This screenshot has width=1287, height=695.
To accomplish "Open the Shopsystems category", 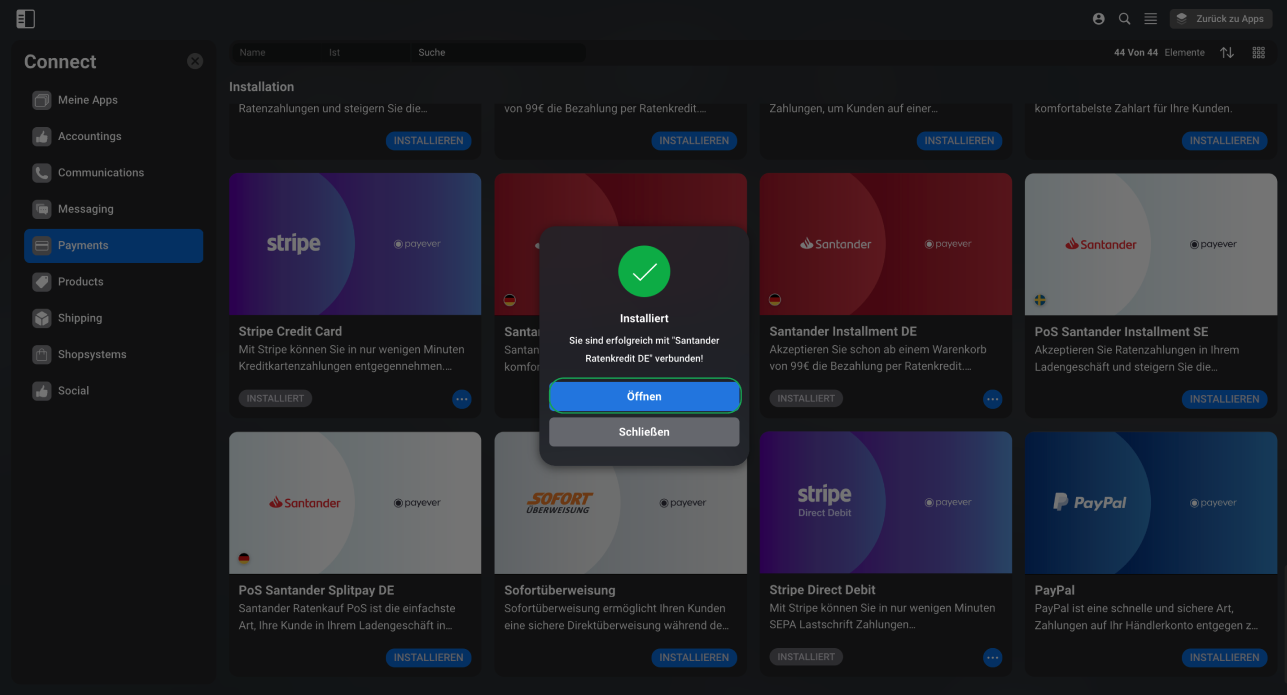I will tap(114, 355).
